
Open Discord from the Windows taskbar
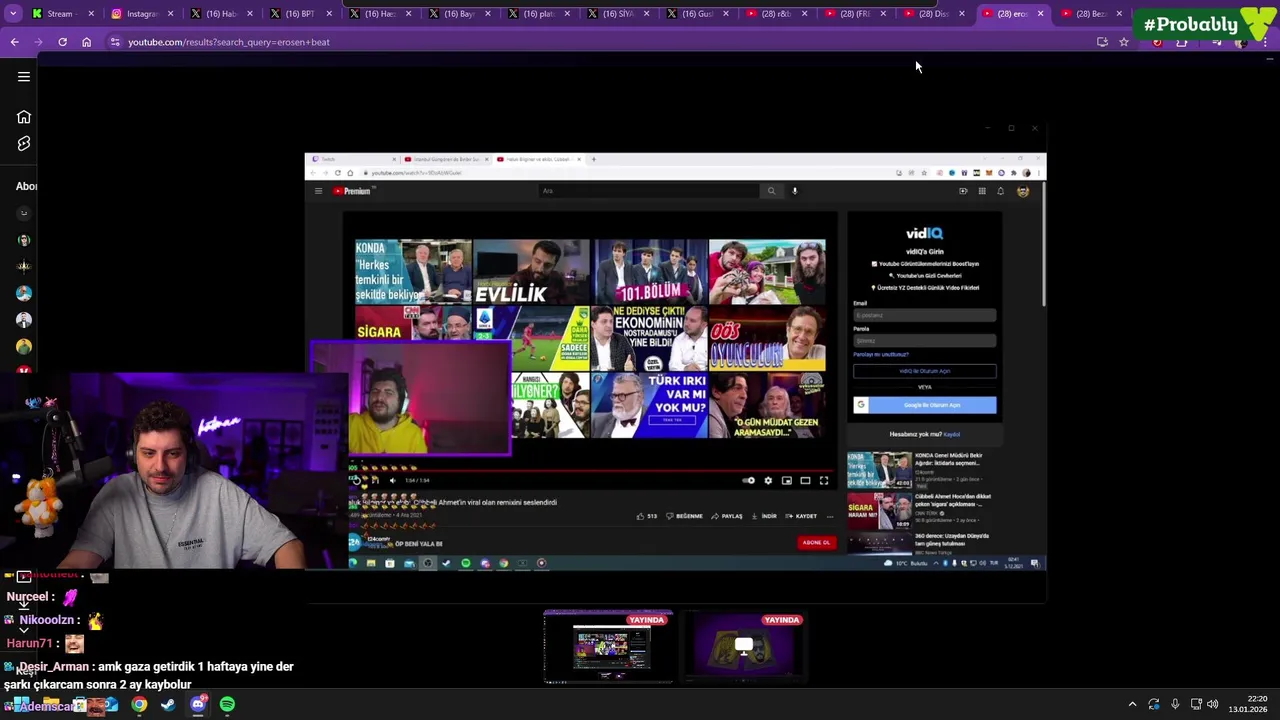198,705
